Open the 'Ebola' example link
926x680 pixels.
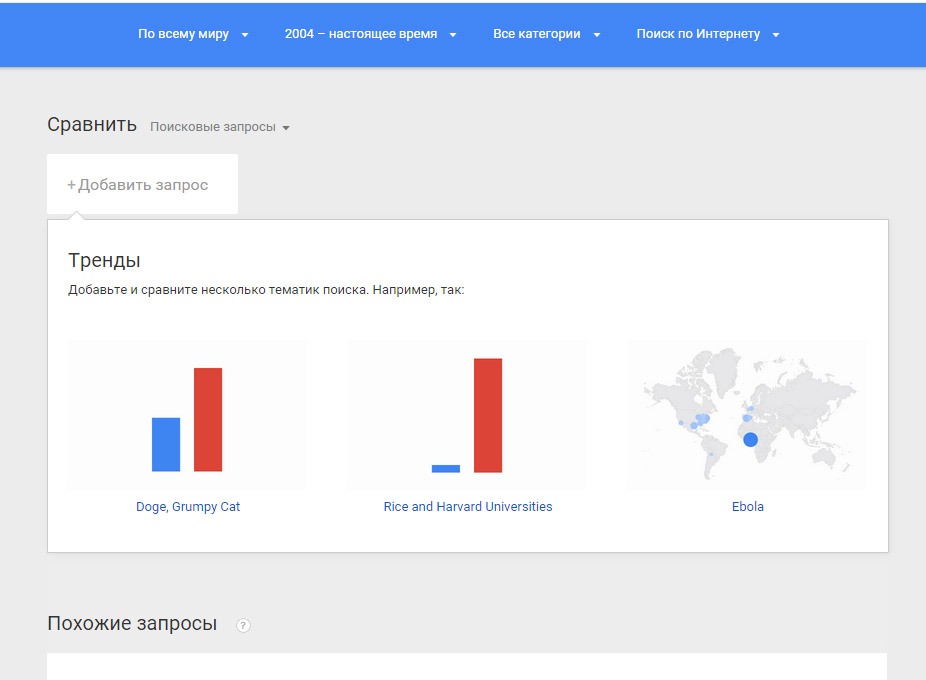pos(748,506)
